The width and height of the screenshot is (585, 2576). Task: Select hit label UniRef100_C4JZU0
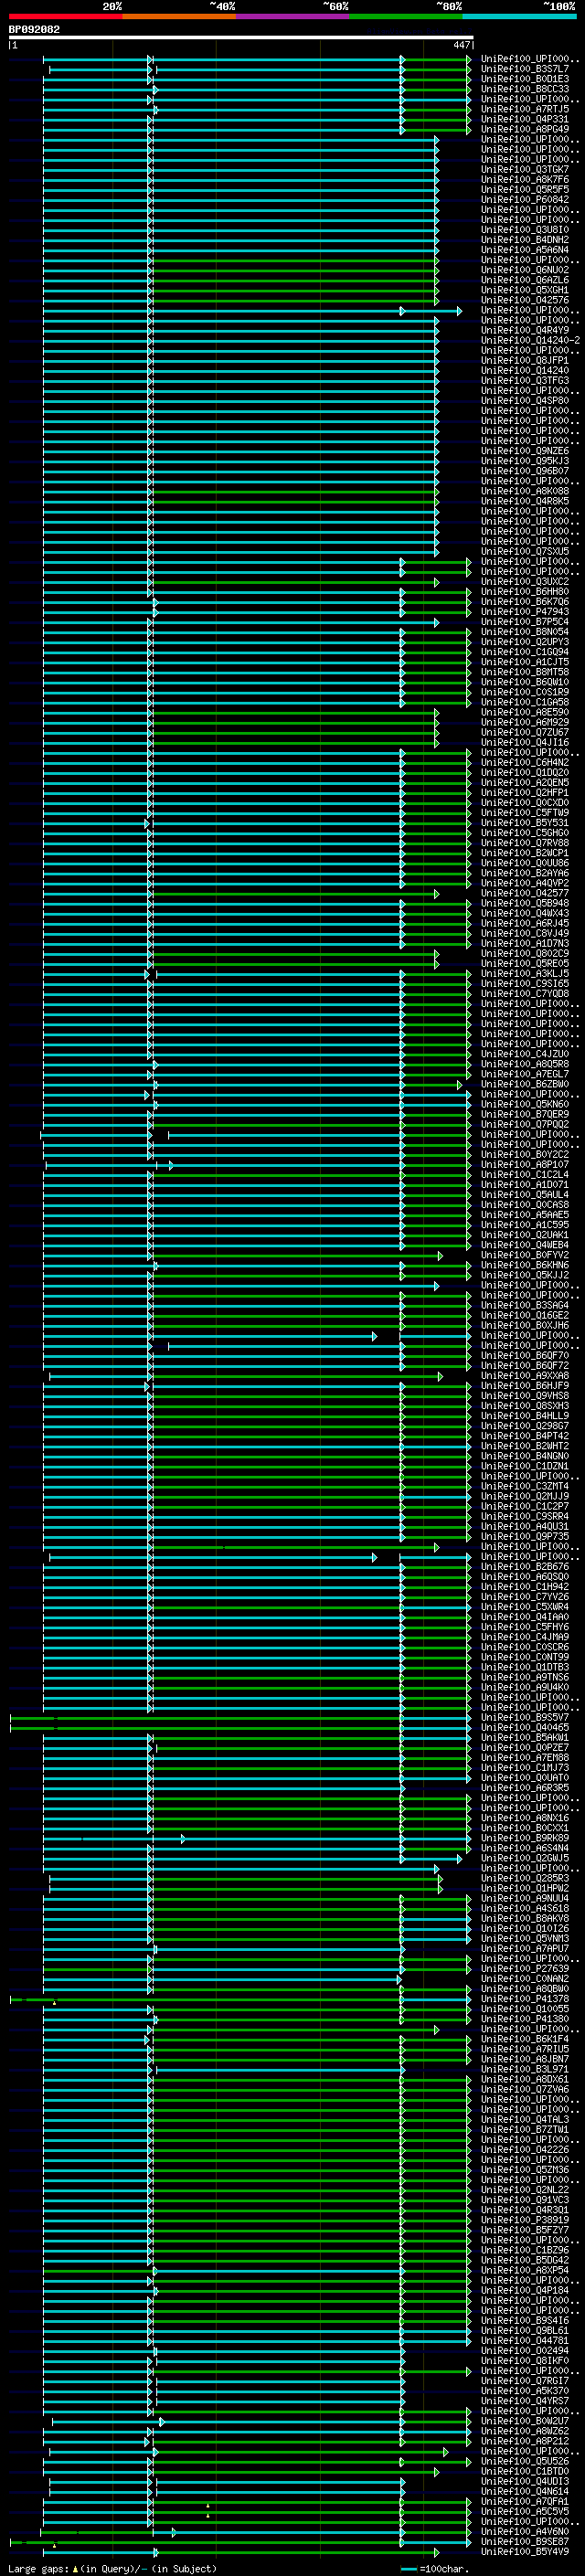click(525, 1054)
